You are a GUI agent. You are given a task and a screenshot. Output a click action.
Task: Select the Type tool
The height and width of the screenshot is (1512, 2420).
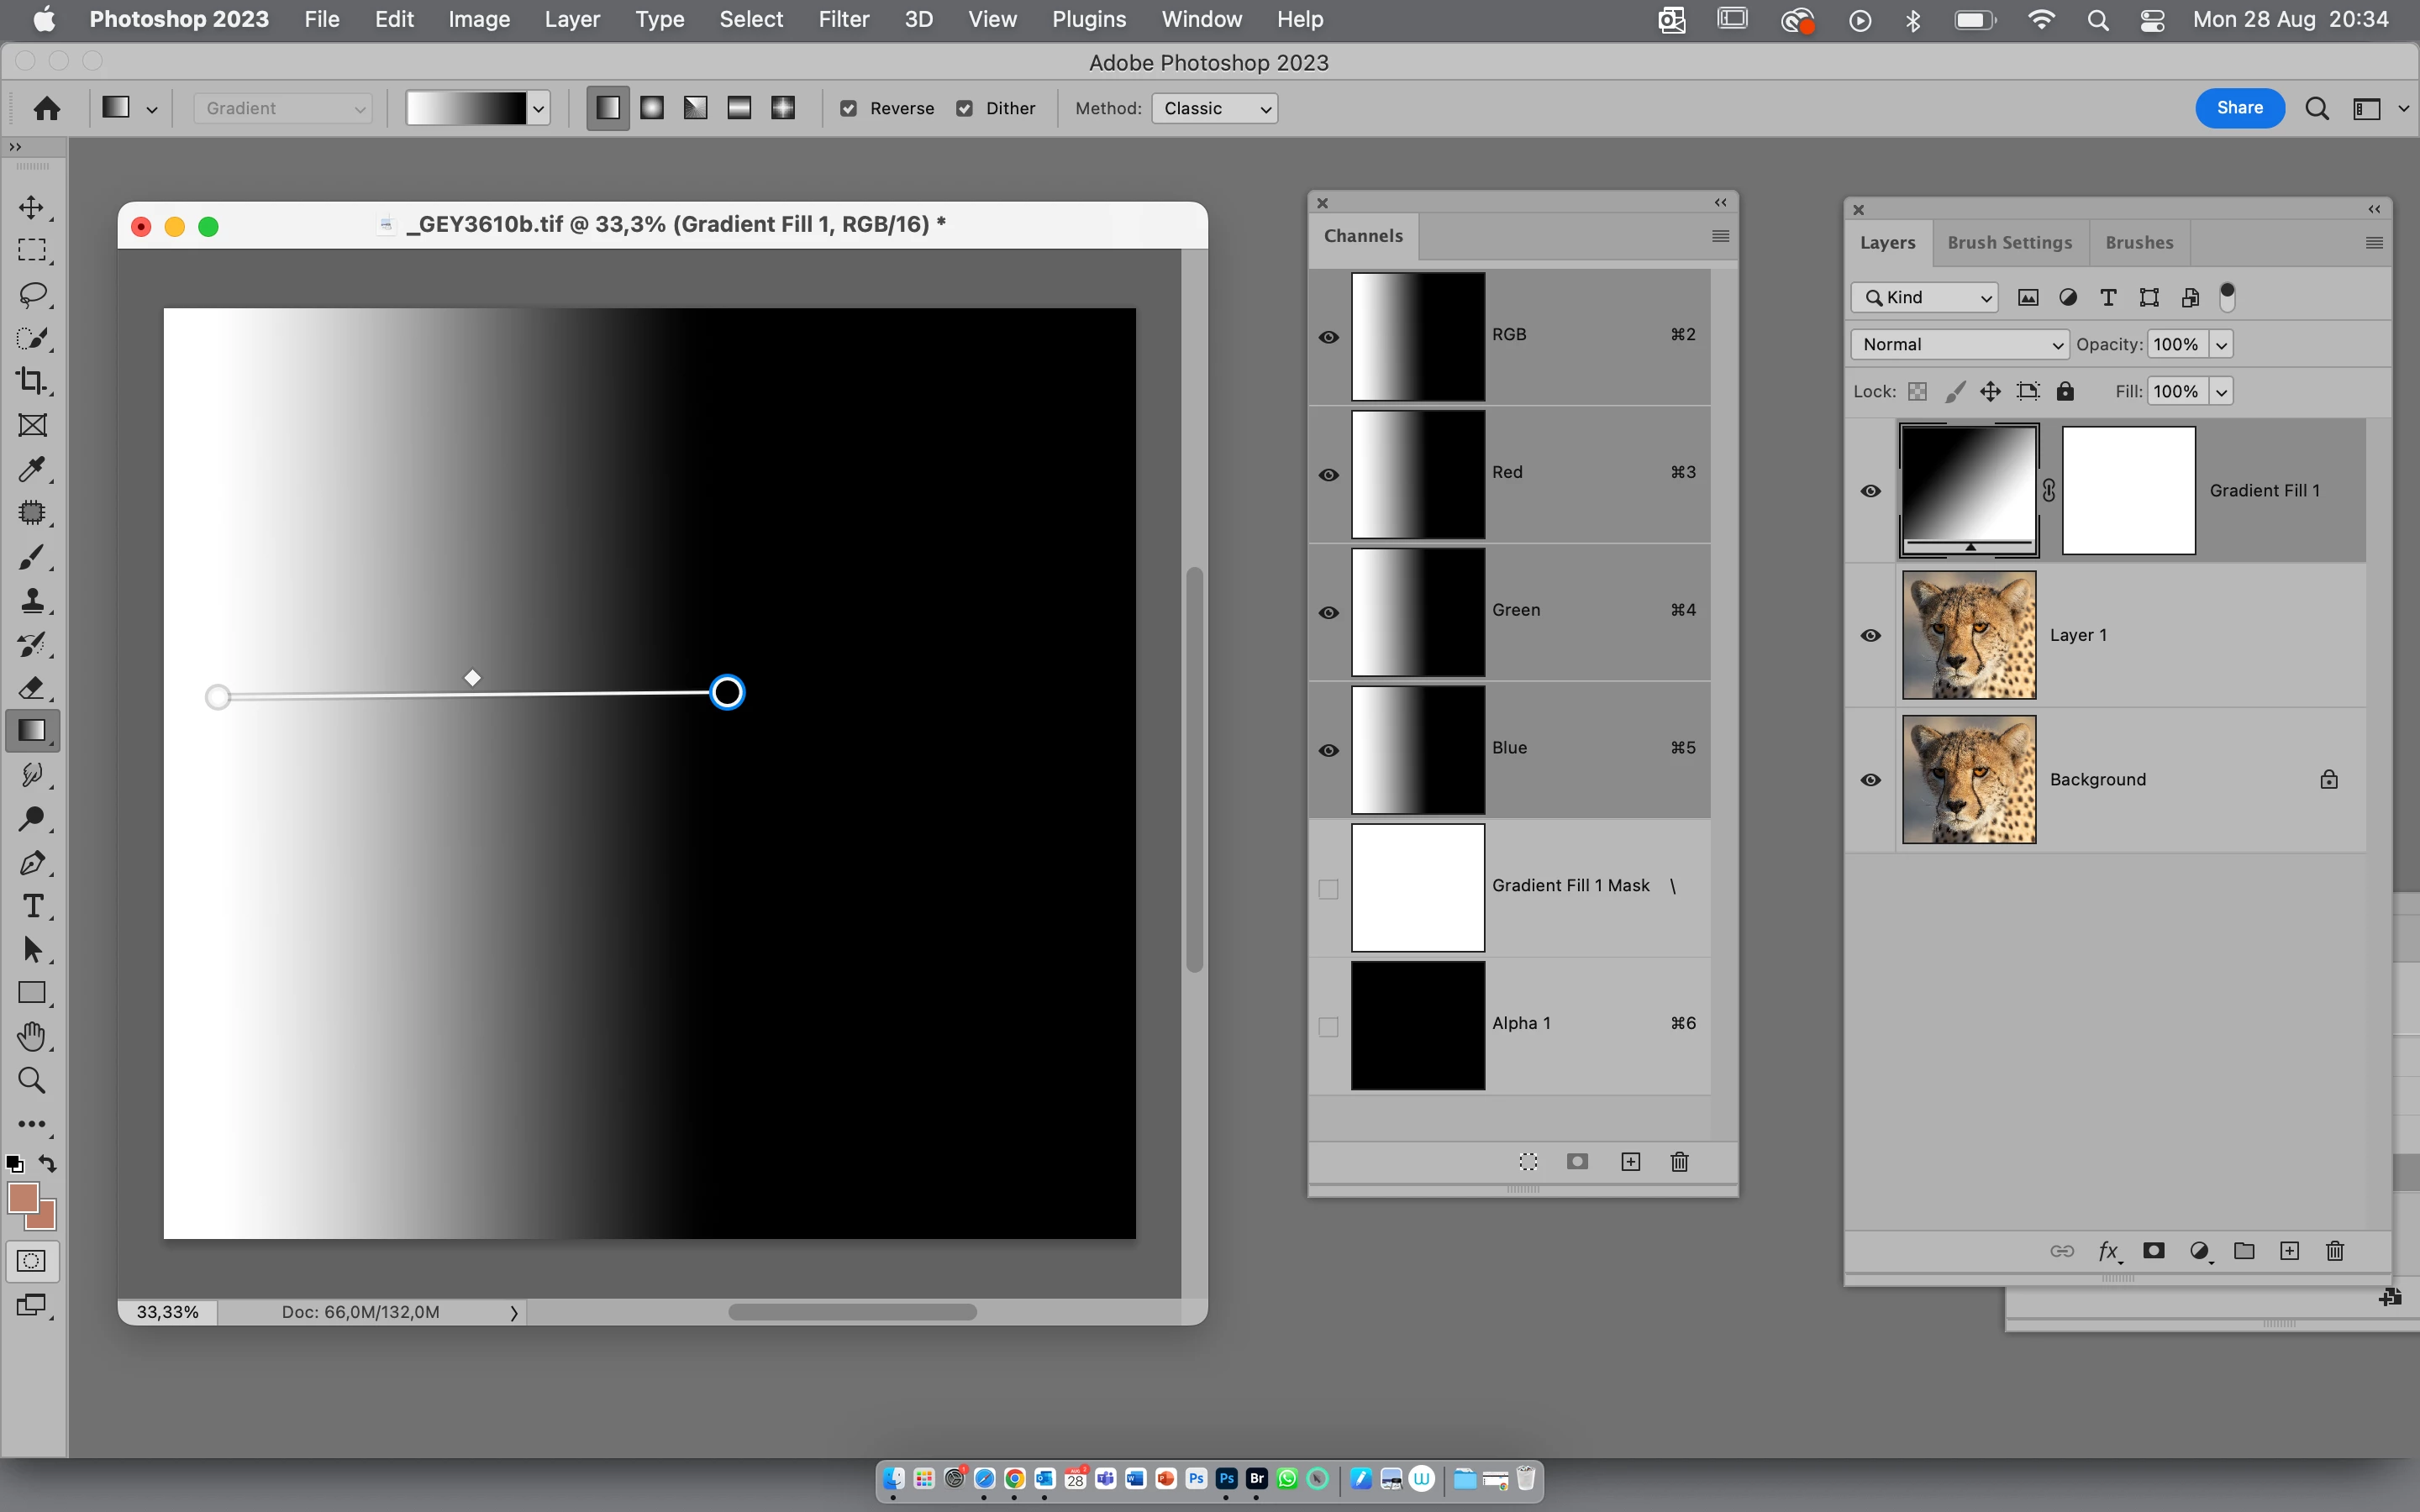click(32, 906)
